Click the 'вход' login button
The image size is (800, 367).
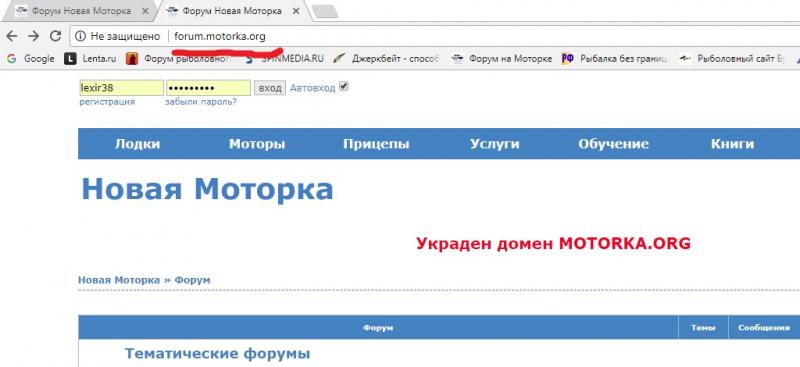[x=270, y=88]
